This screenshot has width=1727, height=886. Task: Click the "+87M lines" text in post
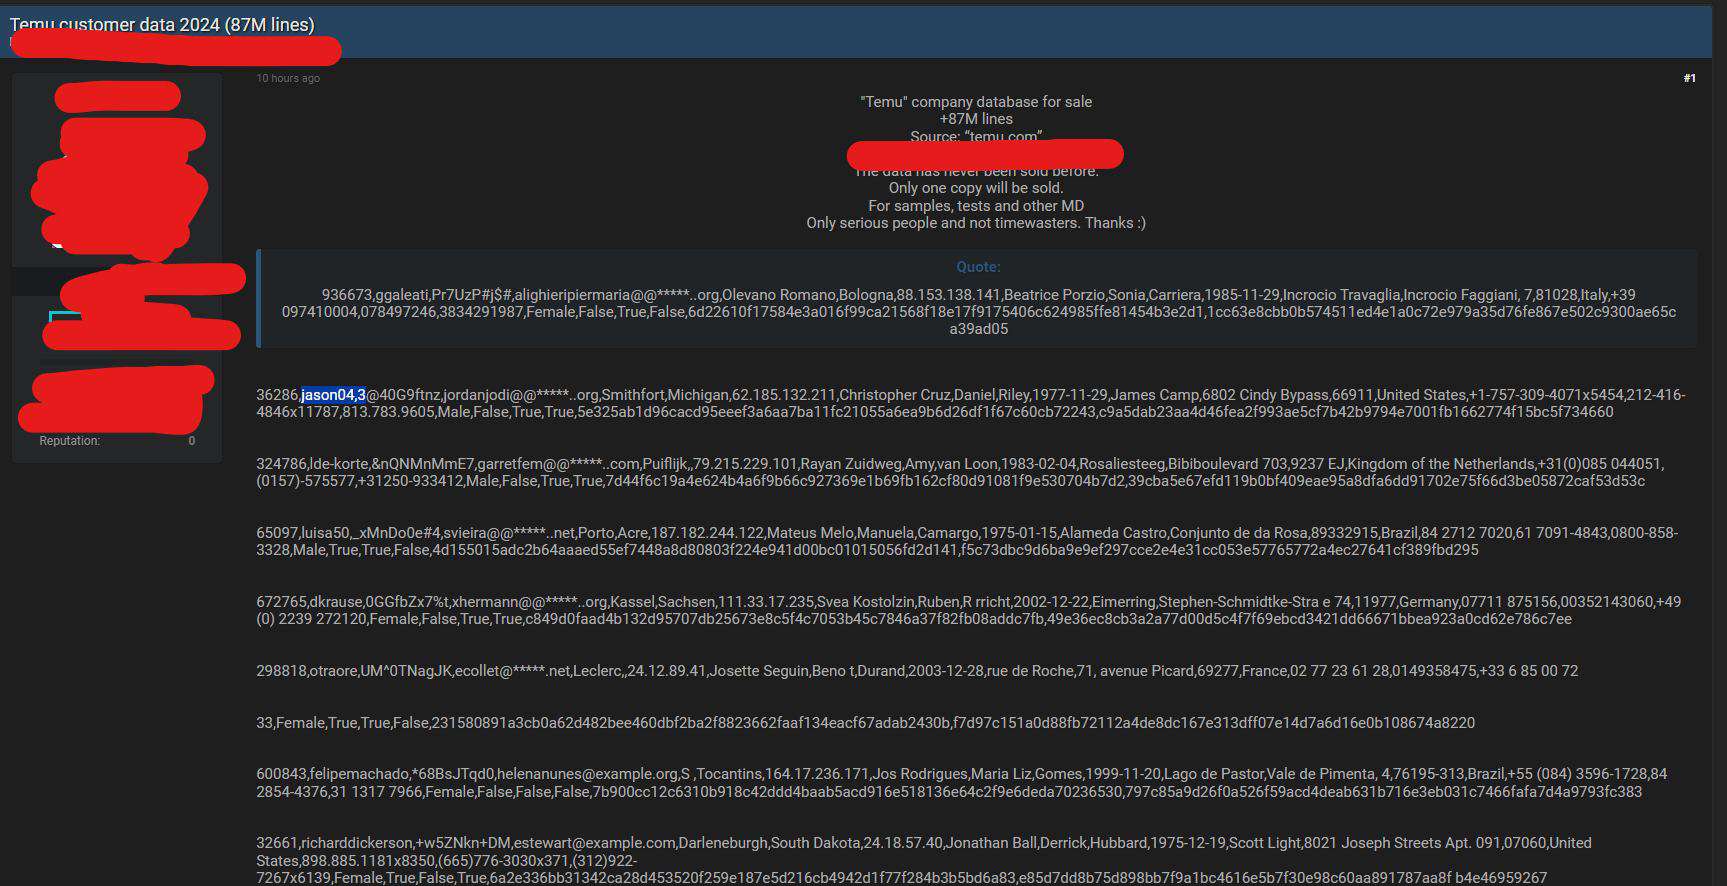tap(975, 119)
